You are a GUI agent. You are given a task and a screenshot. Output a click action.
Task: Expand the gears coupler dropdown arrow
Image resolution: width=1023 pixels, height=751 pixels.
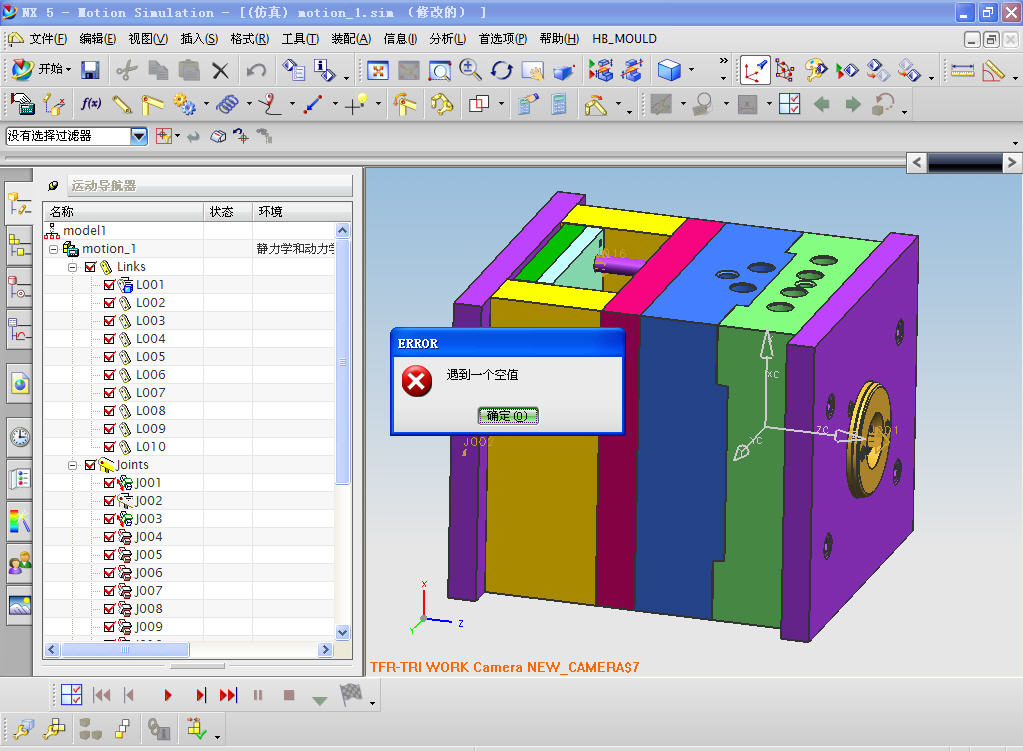pyautogui.click(x=206, y=104)
